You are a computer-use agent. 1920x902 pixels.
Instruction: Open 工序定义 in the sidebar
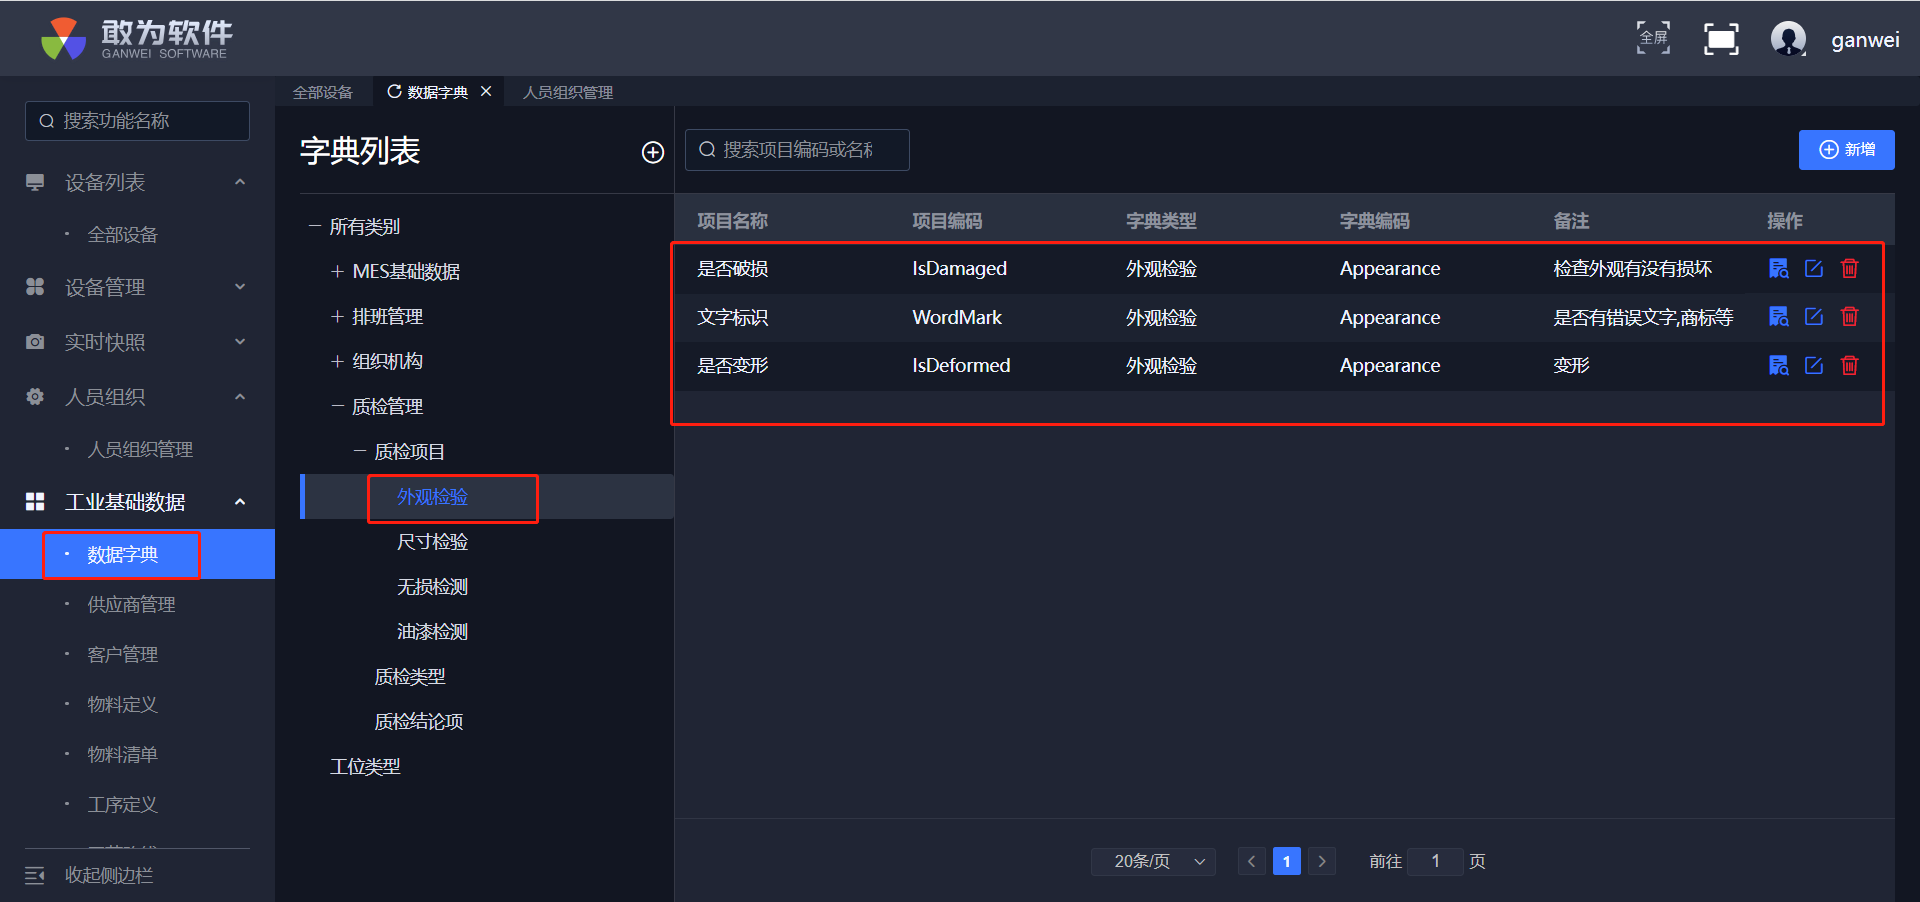[x=123, y=805]
